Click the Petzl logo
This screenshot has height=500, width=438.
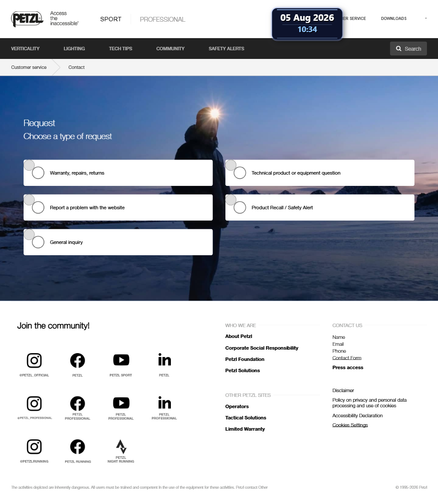27,19
